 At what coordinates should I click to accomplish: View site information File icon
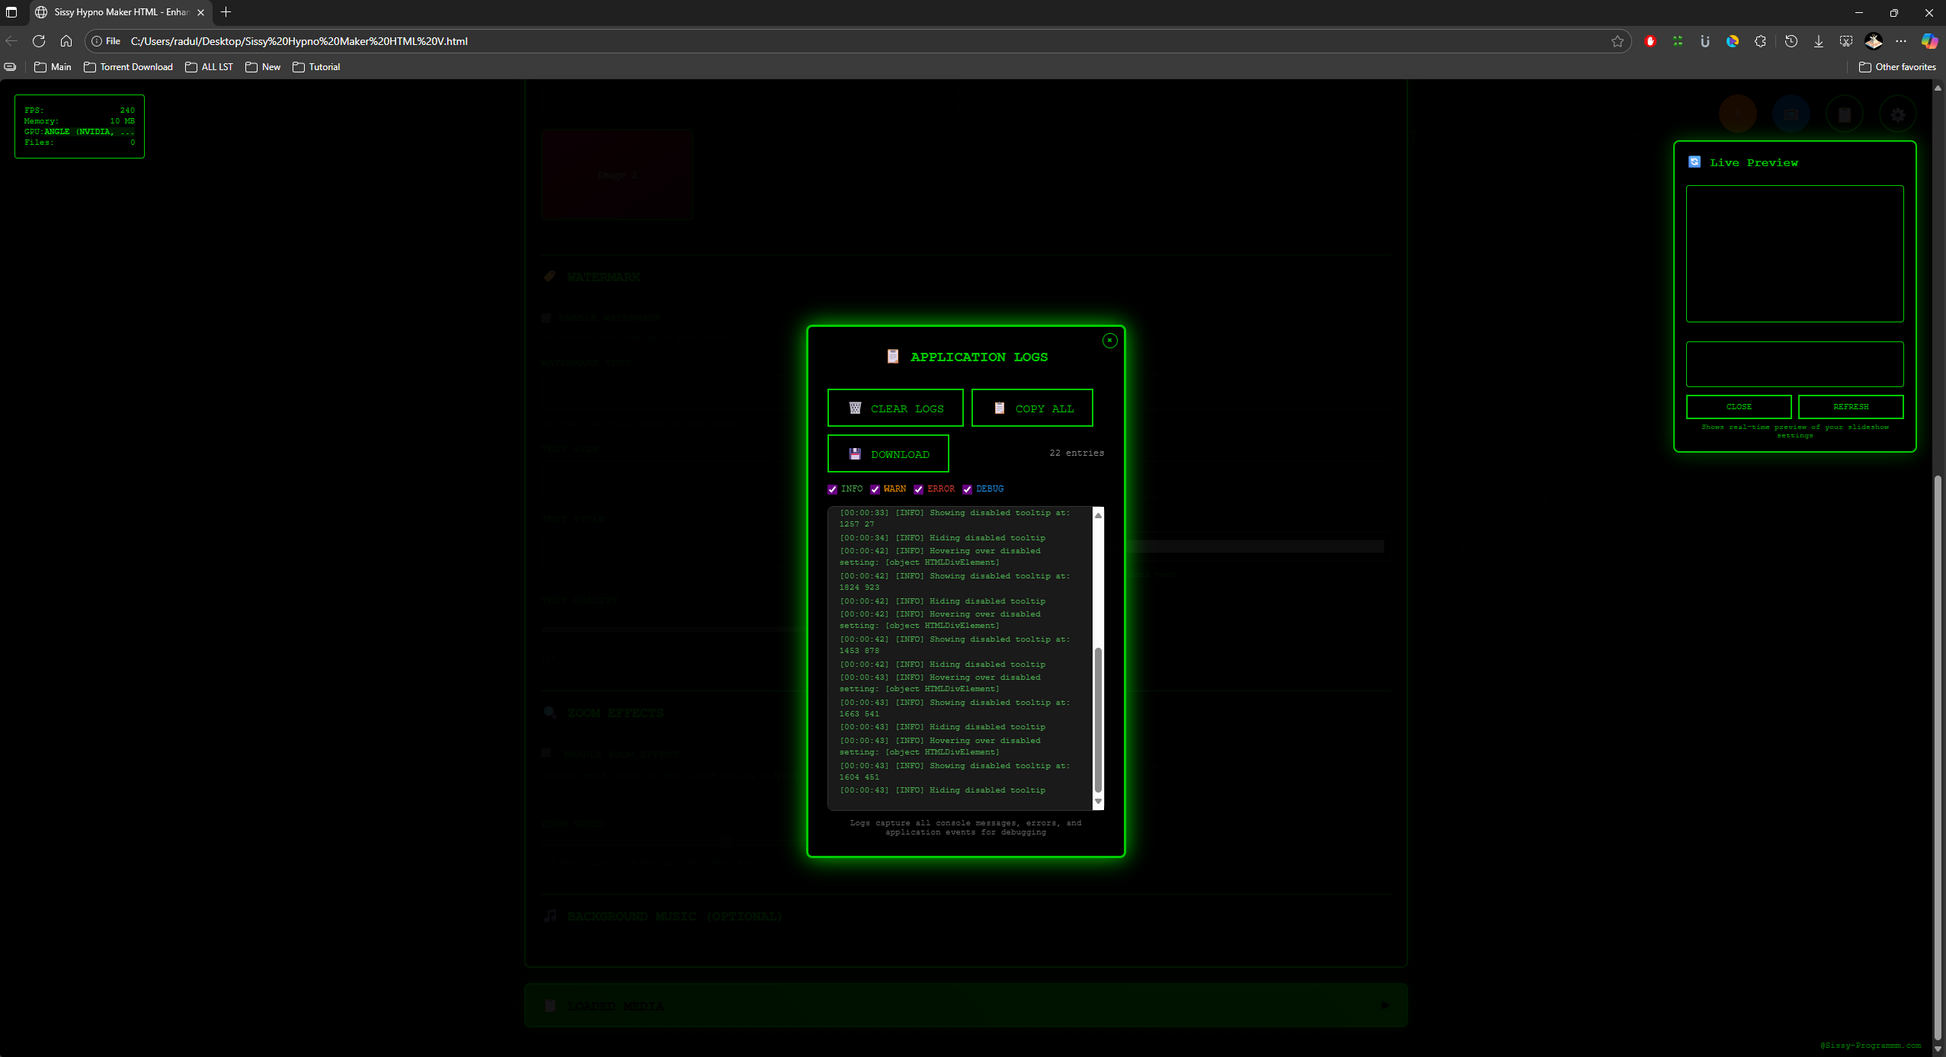tap(106, 41)
